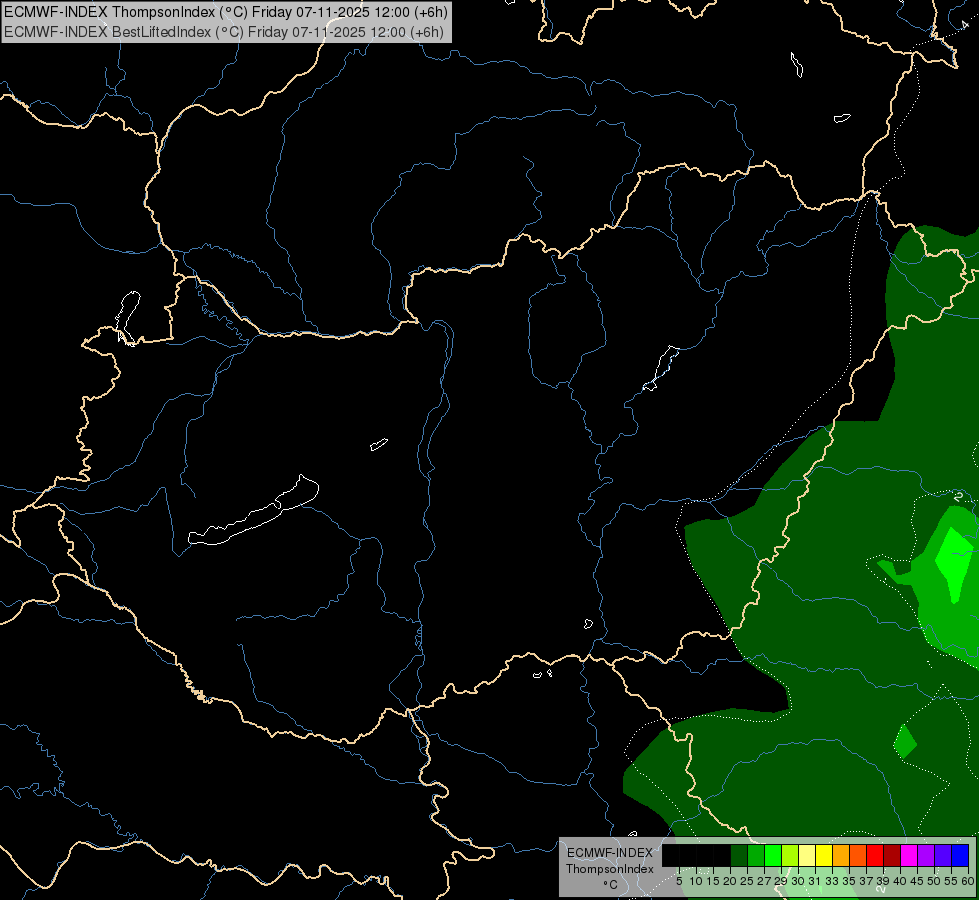Image resolution: width=979 pixels, height=900 pixels.
Task: Click legend tick label 37
Action: 865,881
